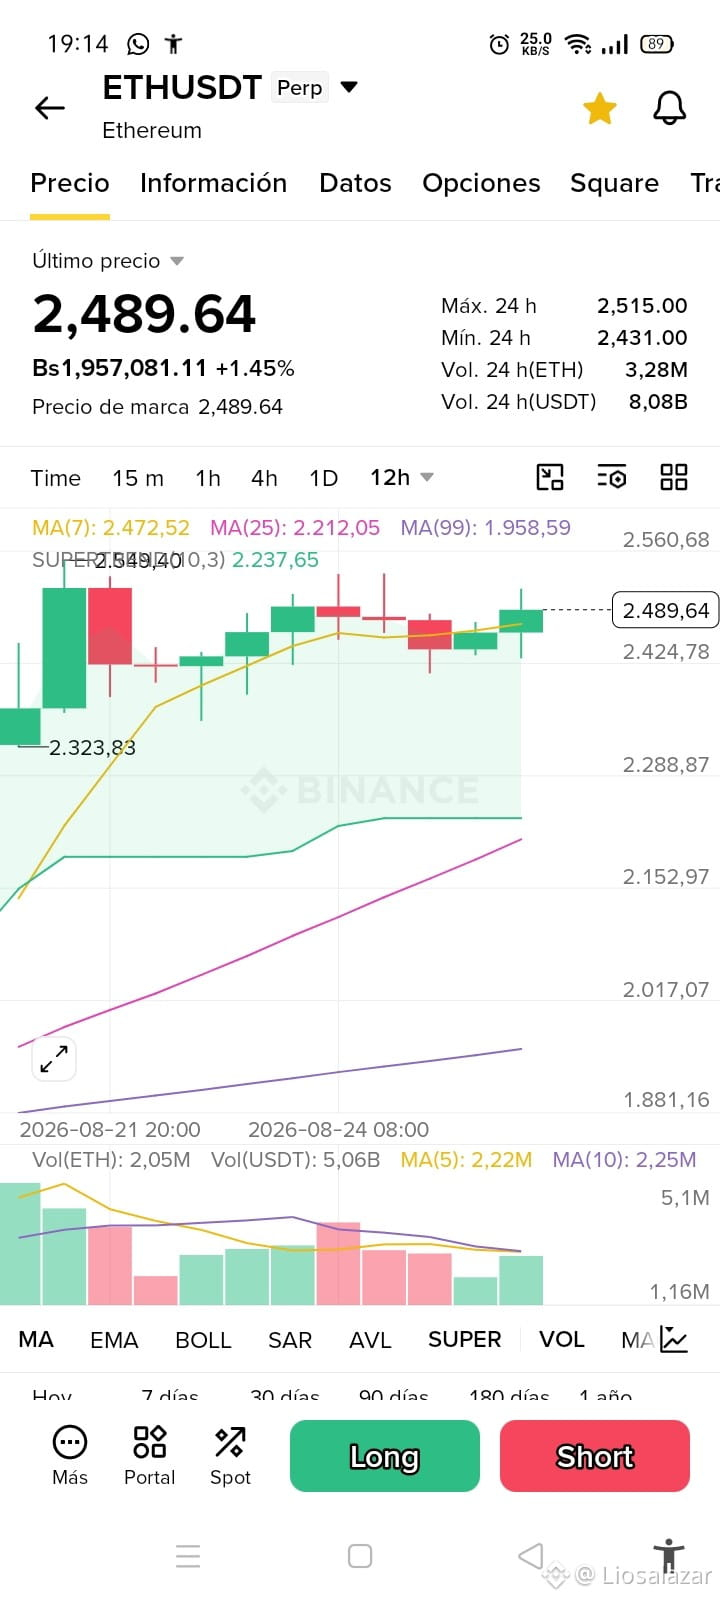The image size is (720, 1600).
Task: Toggle the VOL sub-indicator
Action: pyautogui.click(x=561, y=1339)
